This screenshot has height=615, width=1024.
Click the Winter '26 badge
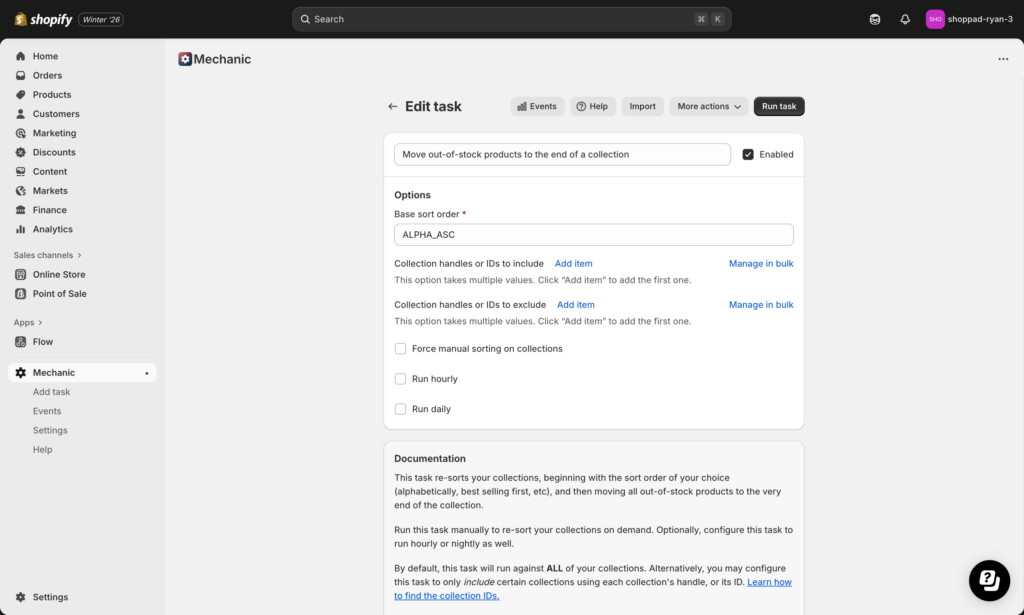pos(101,20)
